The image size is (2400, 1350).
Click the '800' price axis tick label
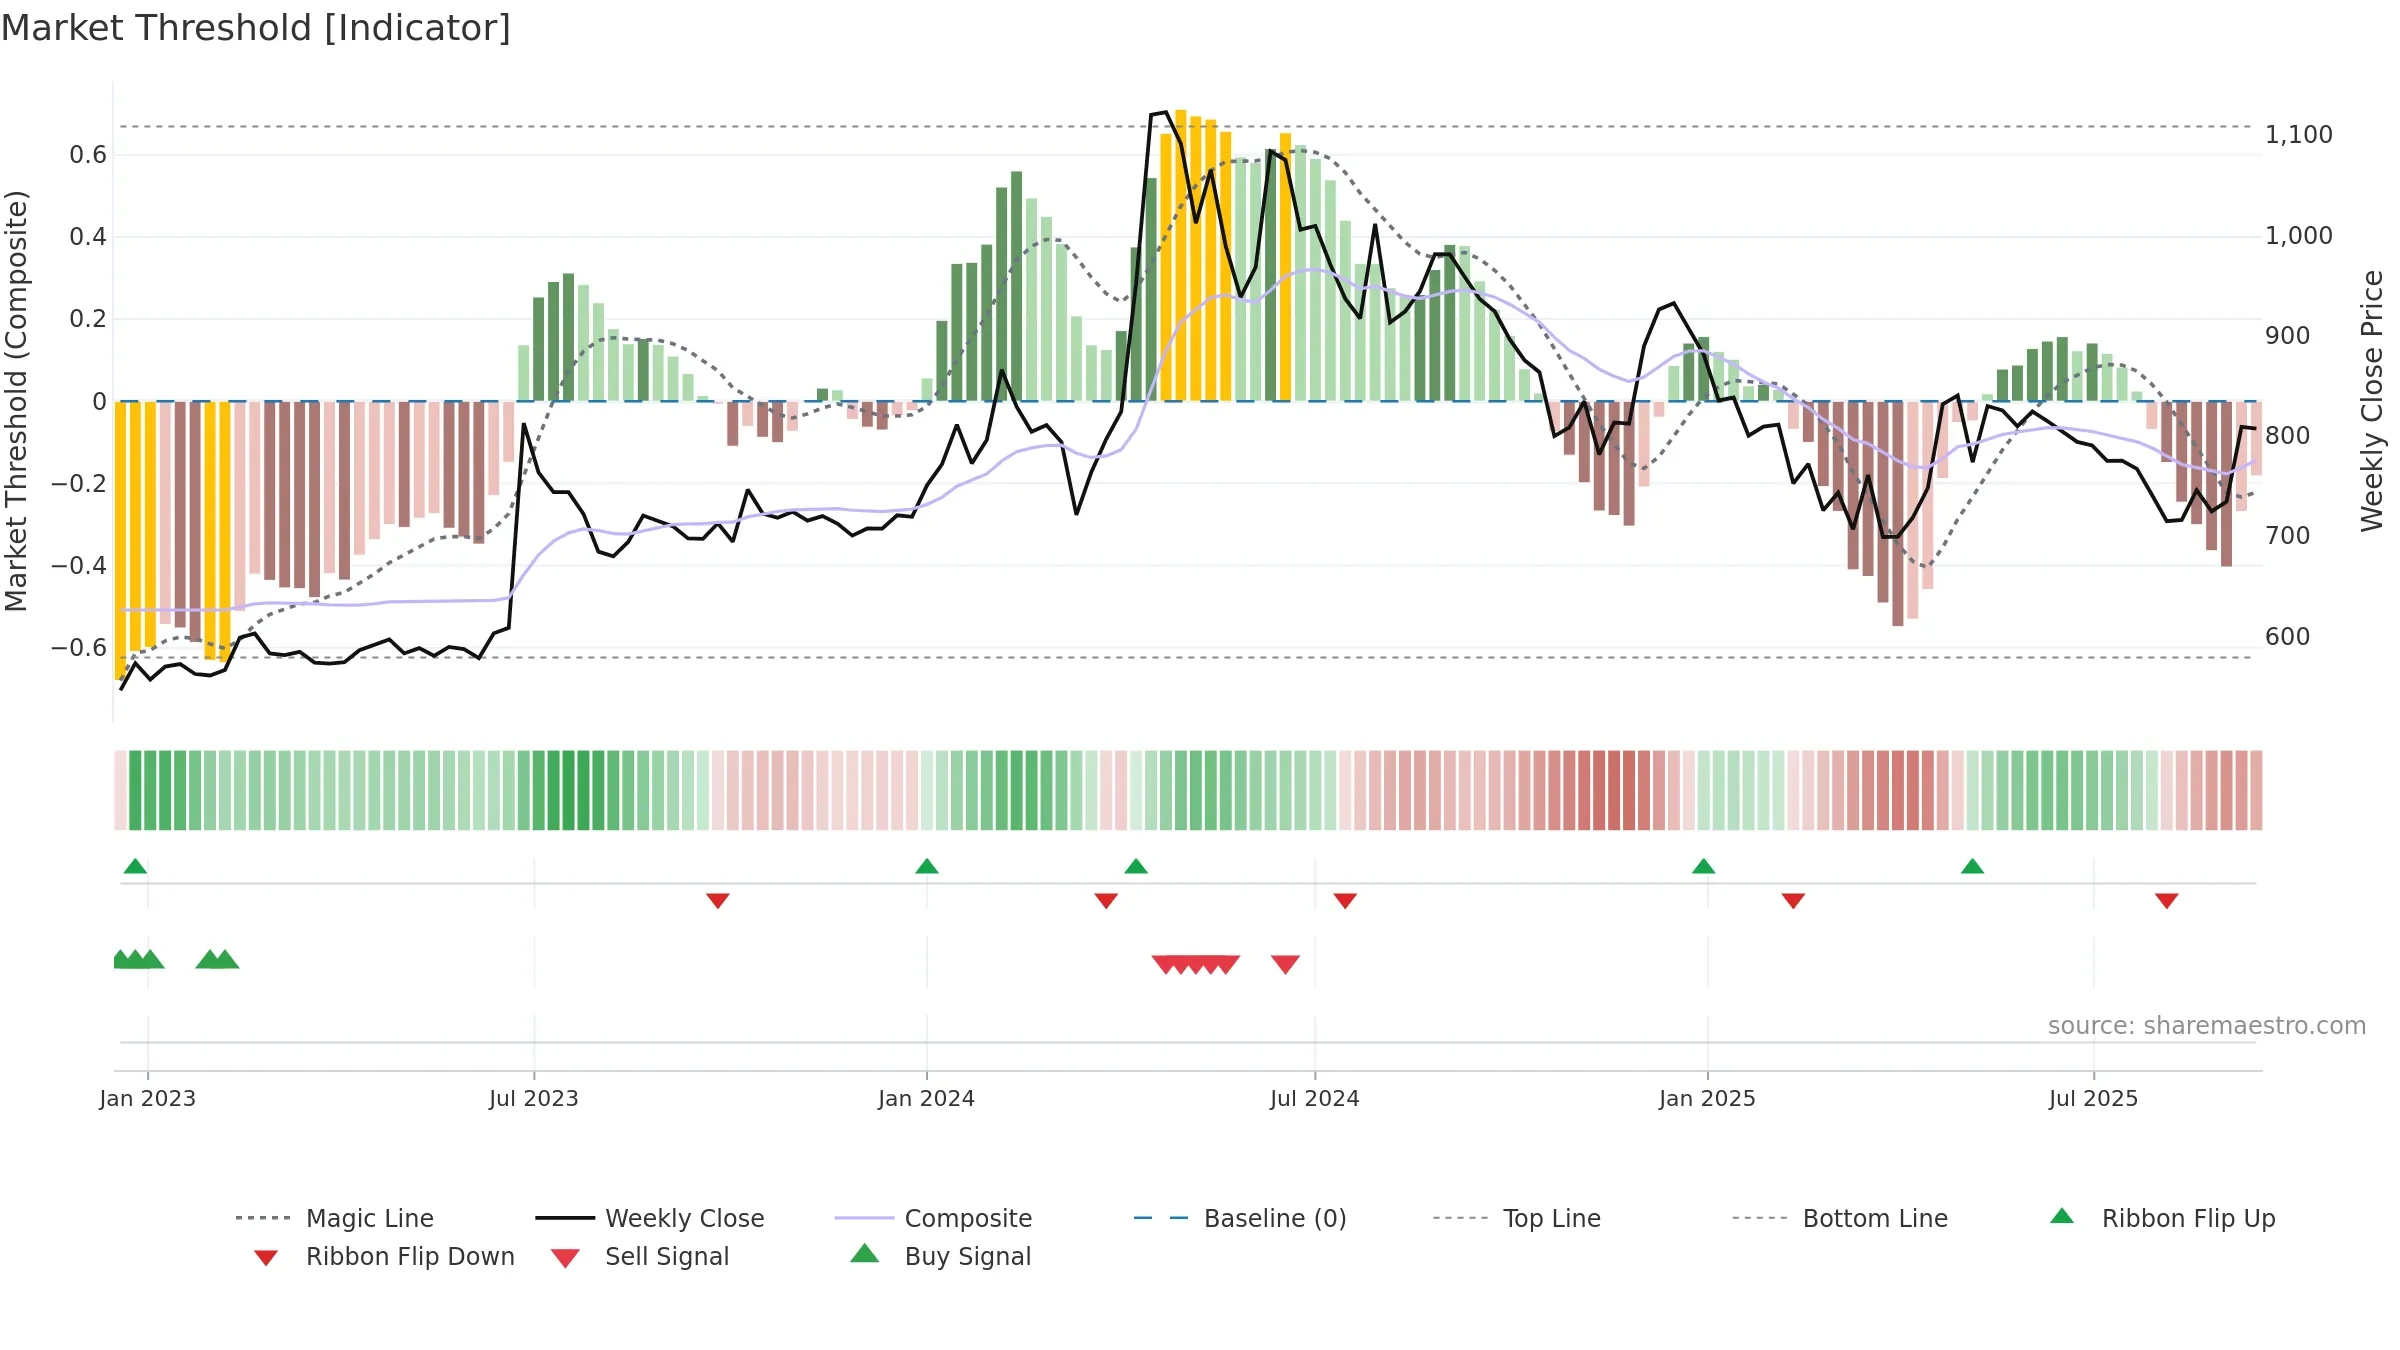tap(2288, 436)
